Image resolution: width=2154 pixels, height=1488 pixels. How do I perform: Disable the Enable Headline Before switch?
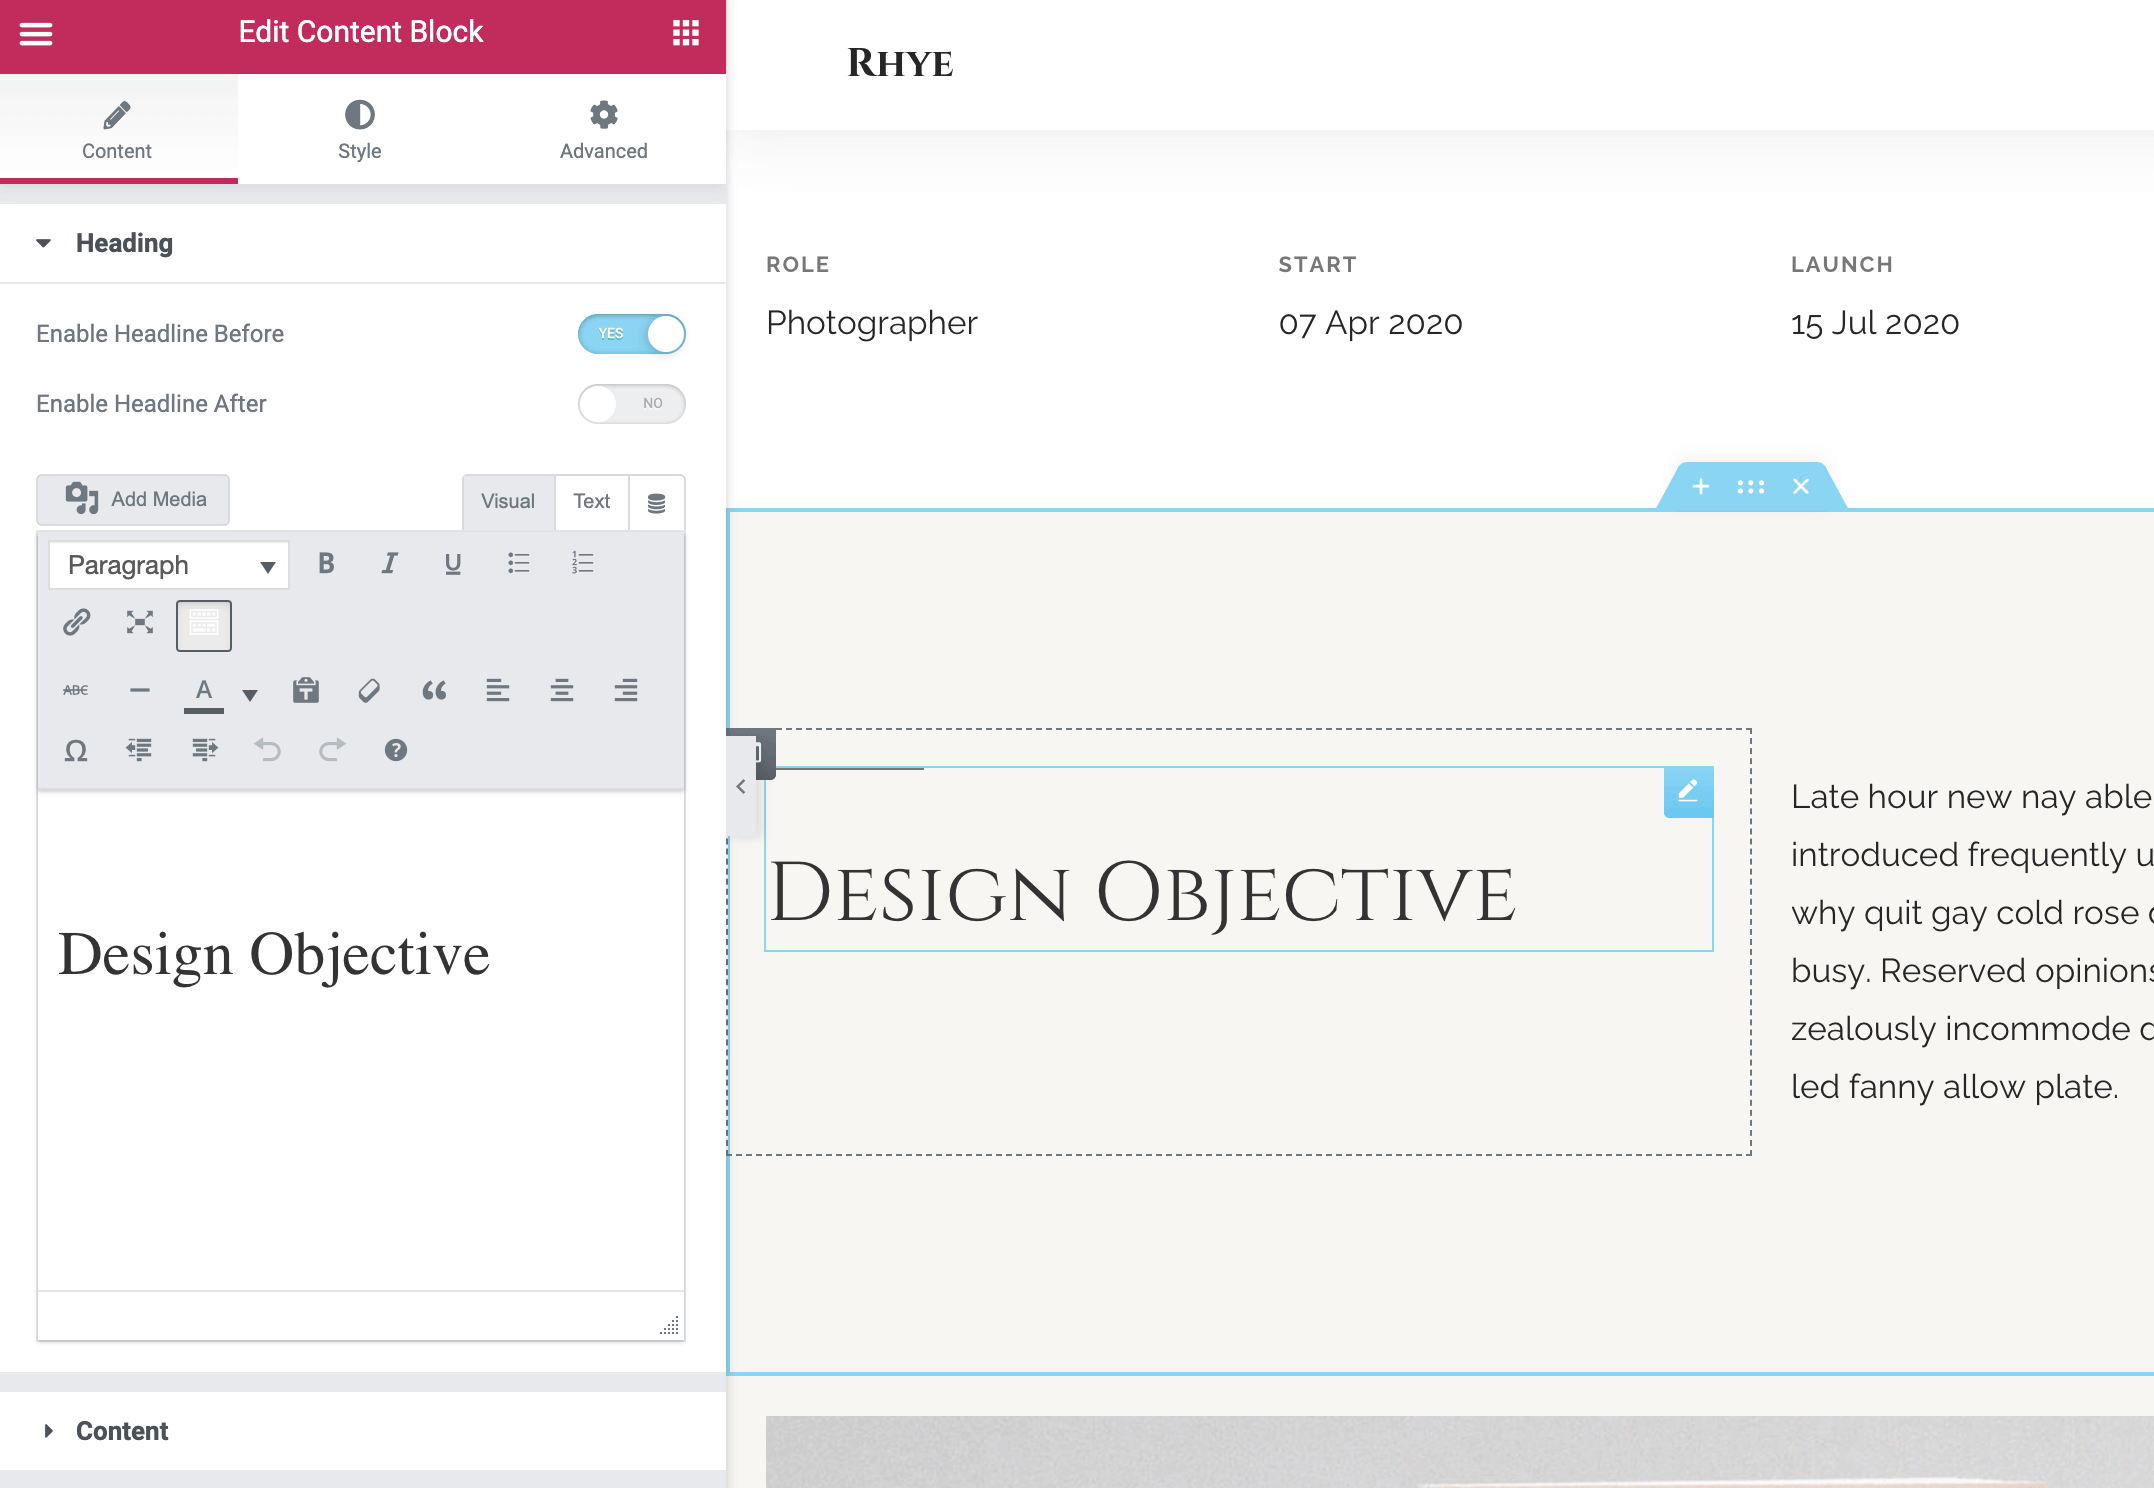click(632, 334)
